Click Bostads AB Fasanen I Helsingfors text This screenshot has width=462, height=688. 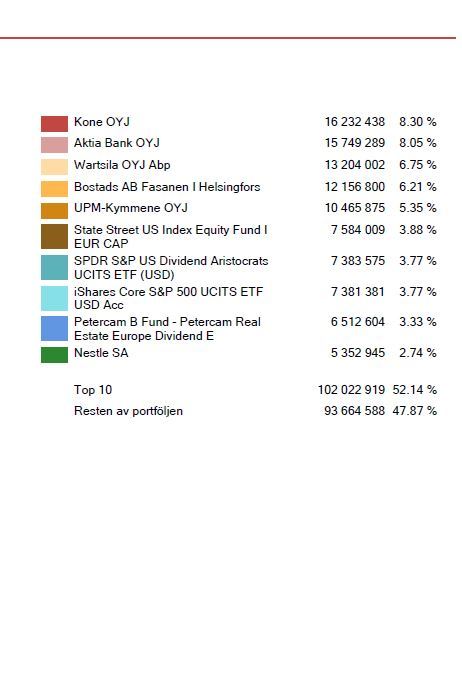tap(167, 186)
